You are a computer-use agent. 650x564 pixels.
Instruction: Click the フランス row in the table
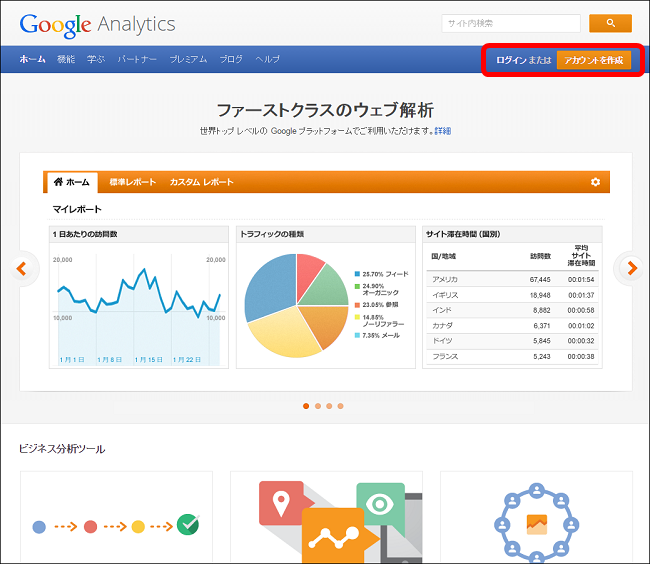coord(512,356)
